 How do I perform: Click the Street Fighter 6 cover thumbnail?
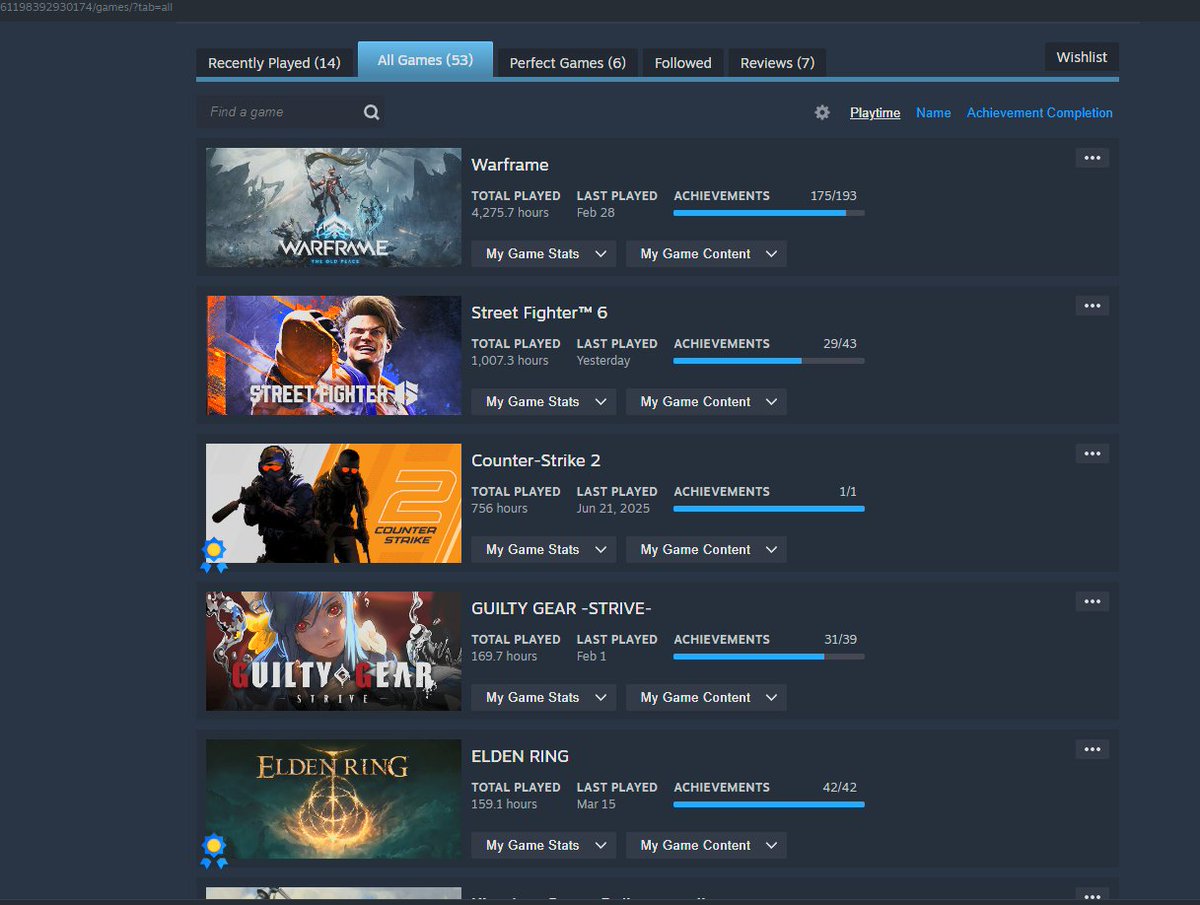coord(334,355)
